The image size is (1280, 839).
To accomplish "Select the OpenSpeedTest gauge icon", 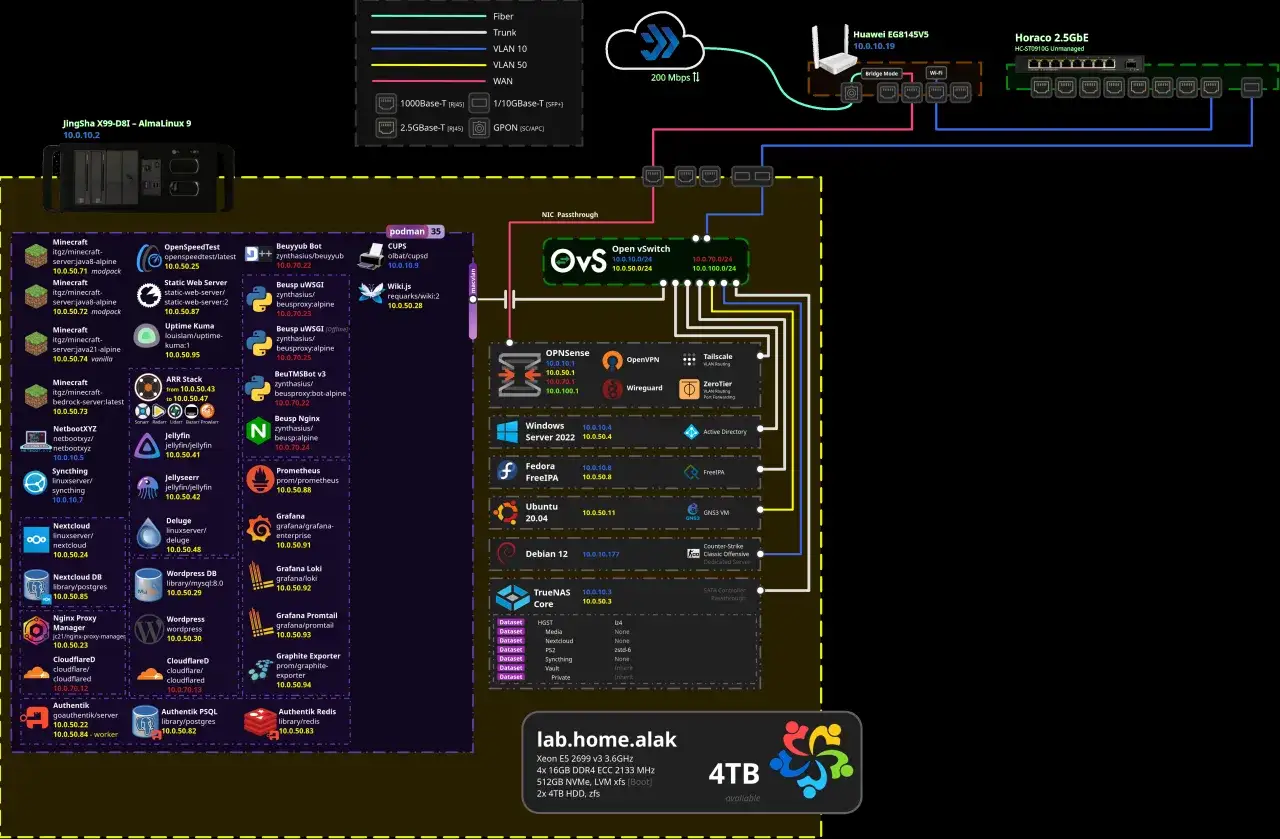I will pos(149,257).
